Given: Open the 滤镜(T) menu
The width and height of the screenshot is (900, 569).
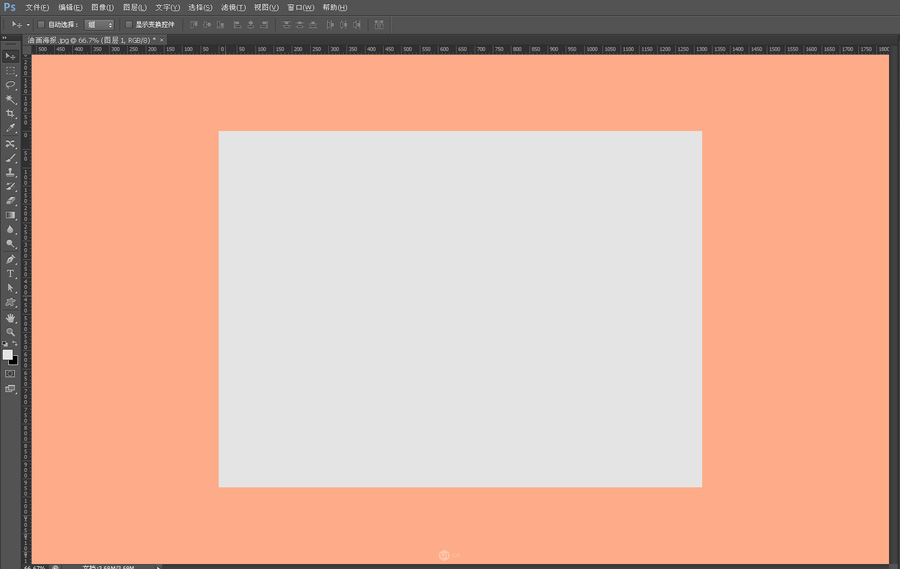Looking at the screenshot, I should point(233,7).
